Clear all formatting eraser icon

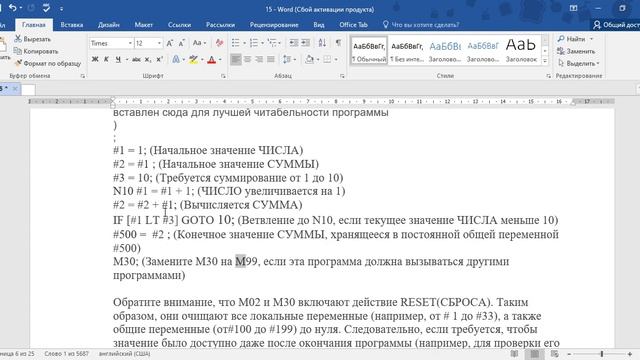219,43
